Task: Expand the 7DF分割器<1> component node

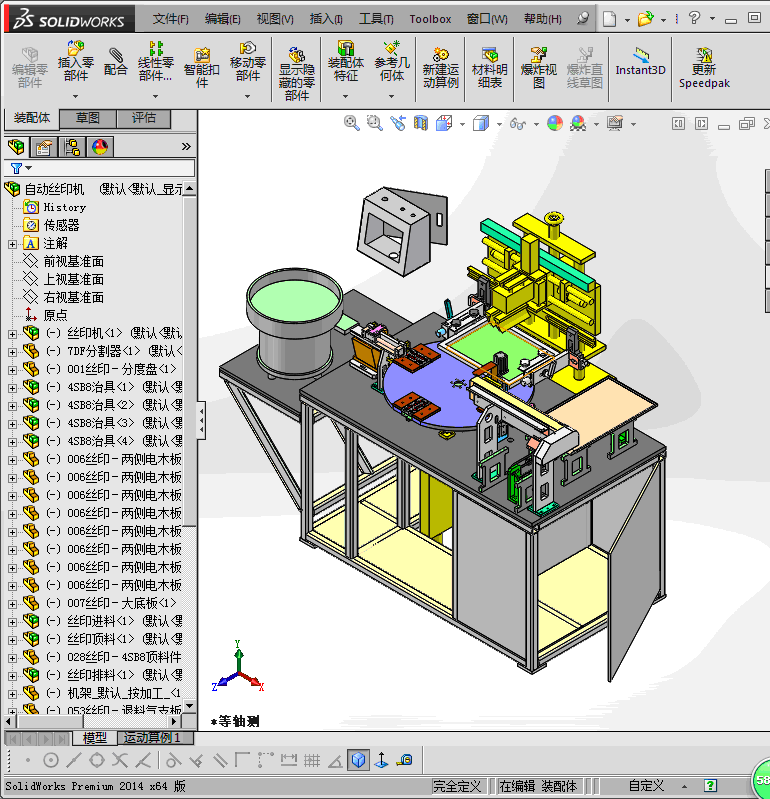Action: (x=12, y=352)
